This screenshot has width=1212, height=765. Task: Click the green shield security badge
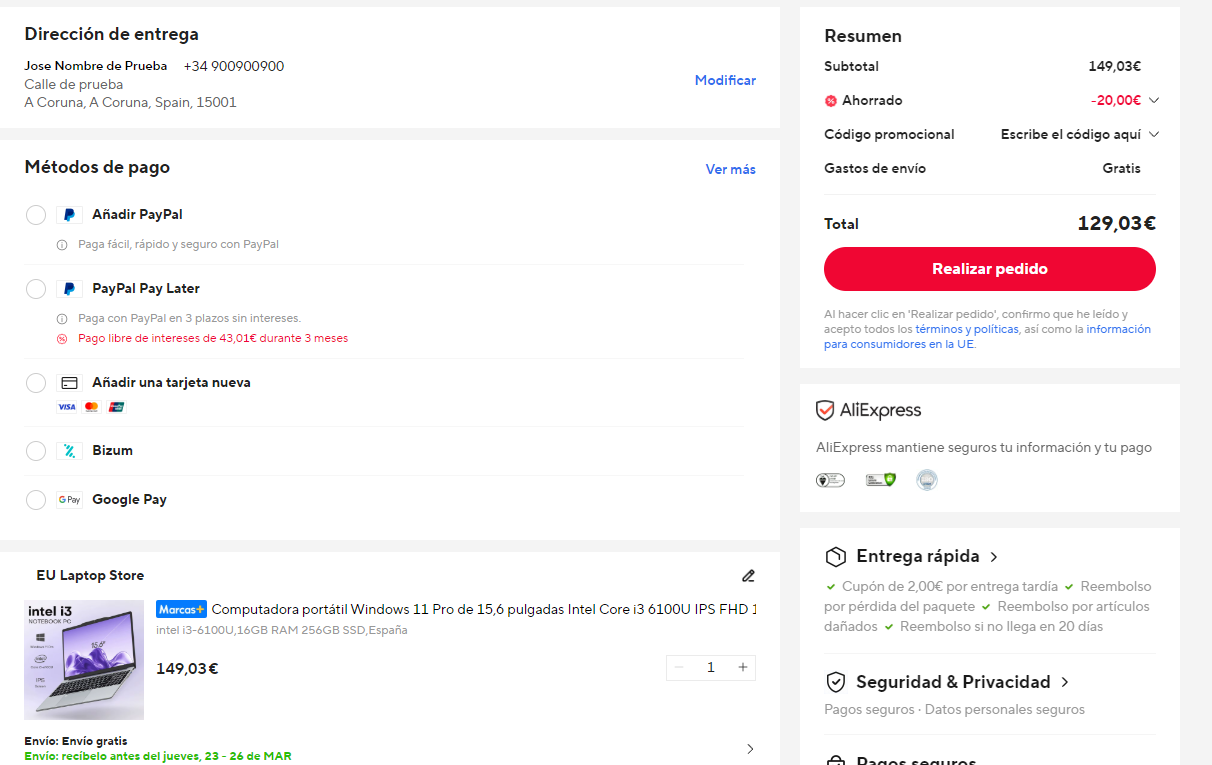pos(880,480)
